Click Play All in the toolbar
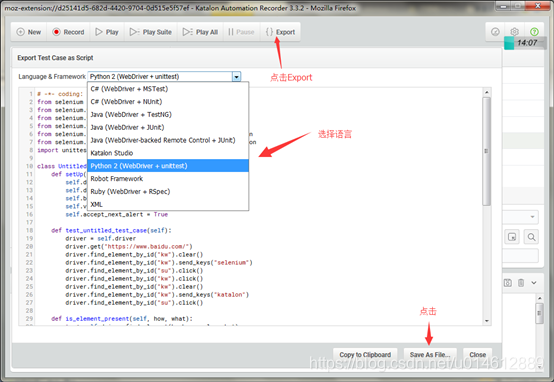 (x=200, y=32)
